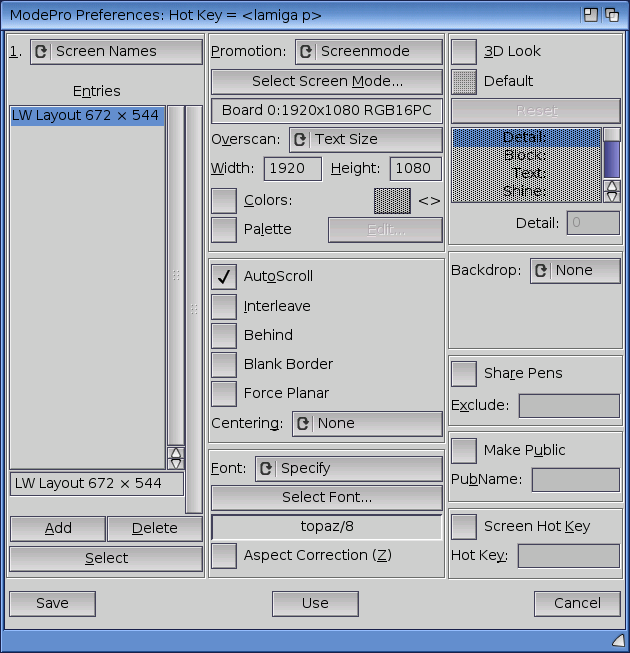Click the Use button
This screenshot has height=653, width=630.
pyautogui.click(x=315, y=603)
